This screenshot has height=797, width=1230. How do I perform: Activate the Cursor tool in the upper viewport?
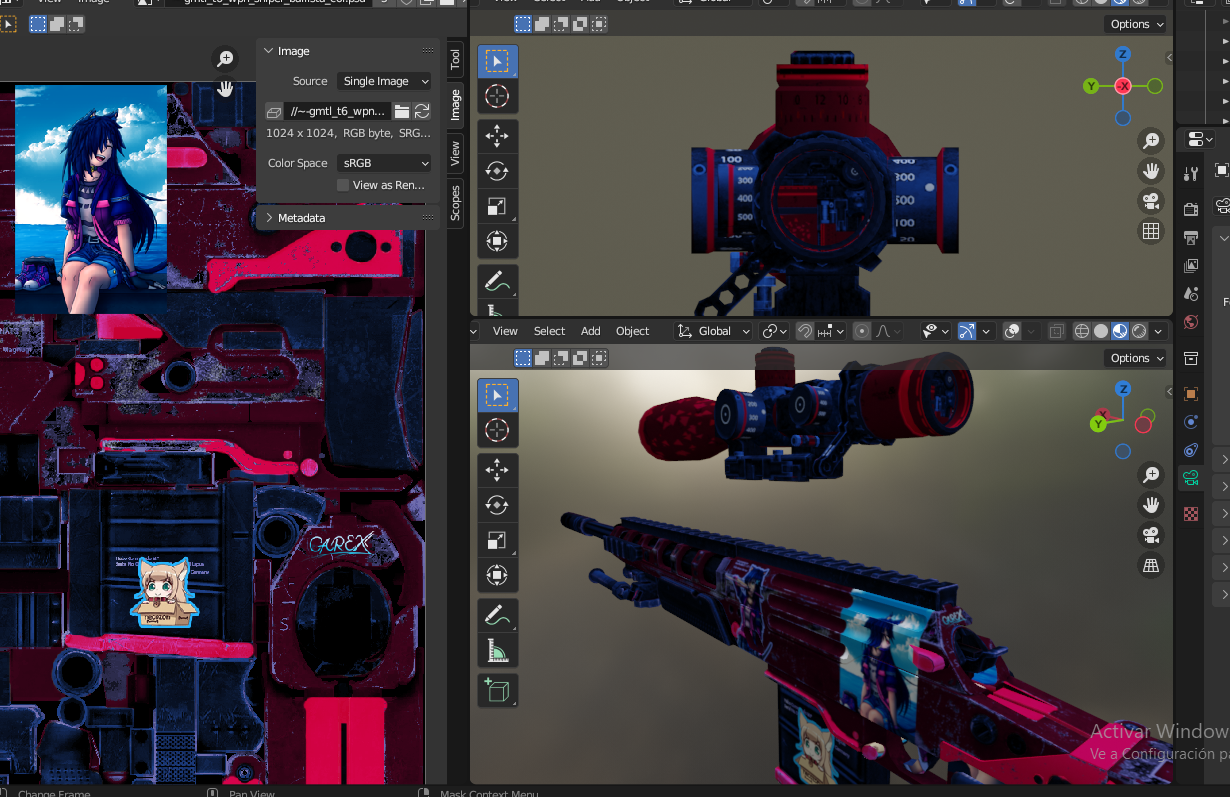click(497, 97)
